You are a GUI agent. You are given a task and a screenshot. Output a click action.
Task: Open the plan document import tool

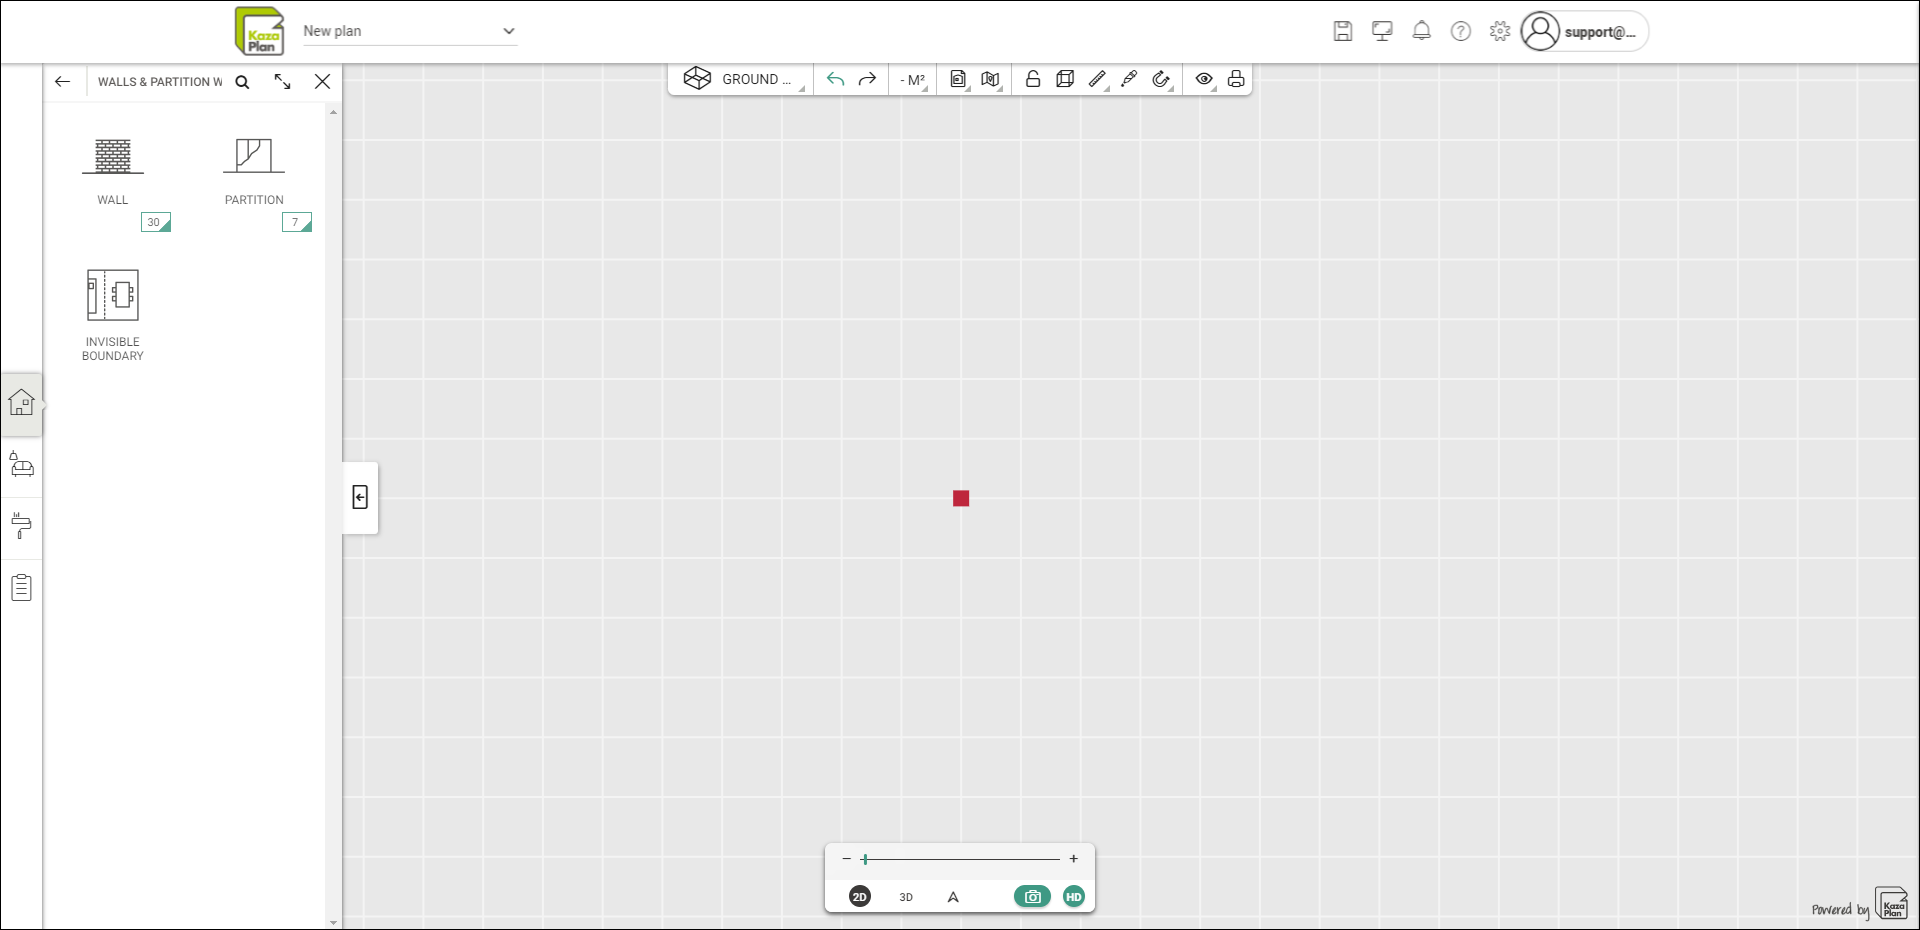click(x=958, y=79)
